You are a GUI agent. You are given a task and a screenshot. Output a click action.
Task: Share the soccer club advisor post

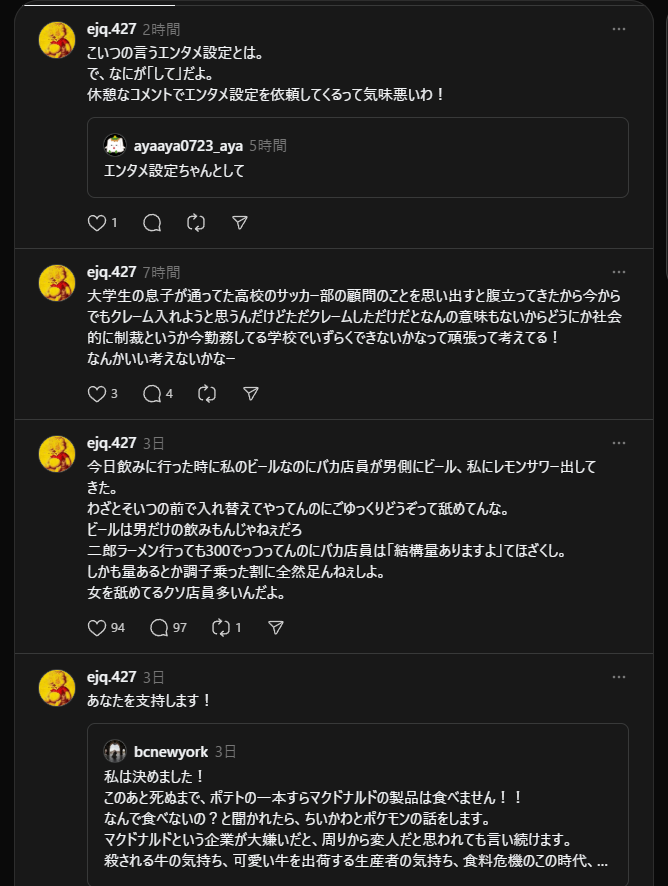[x=251, y=394]
